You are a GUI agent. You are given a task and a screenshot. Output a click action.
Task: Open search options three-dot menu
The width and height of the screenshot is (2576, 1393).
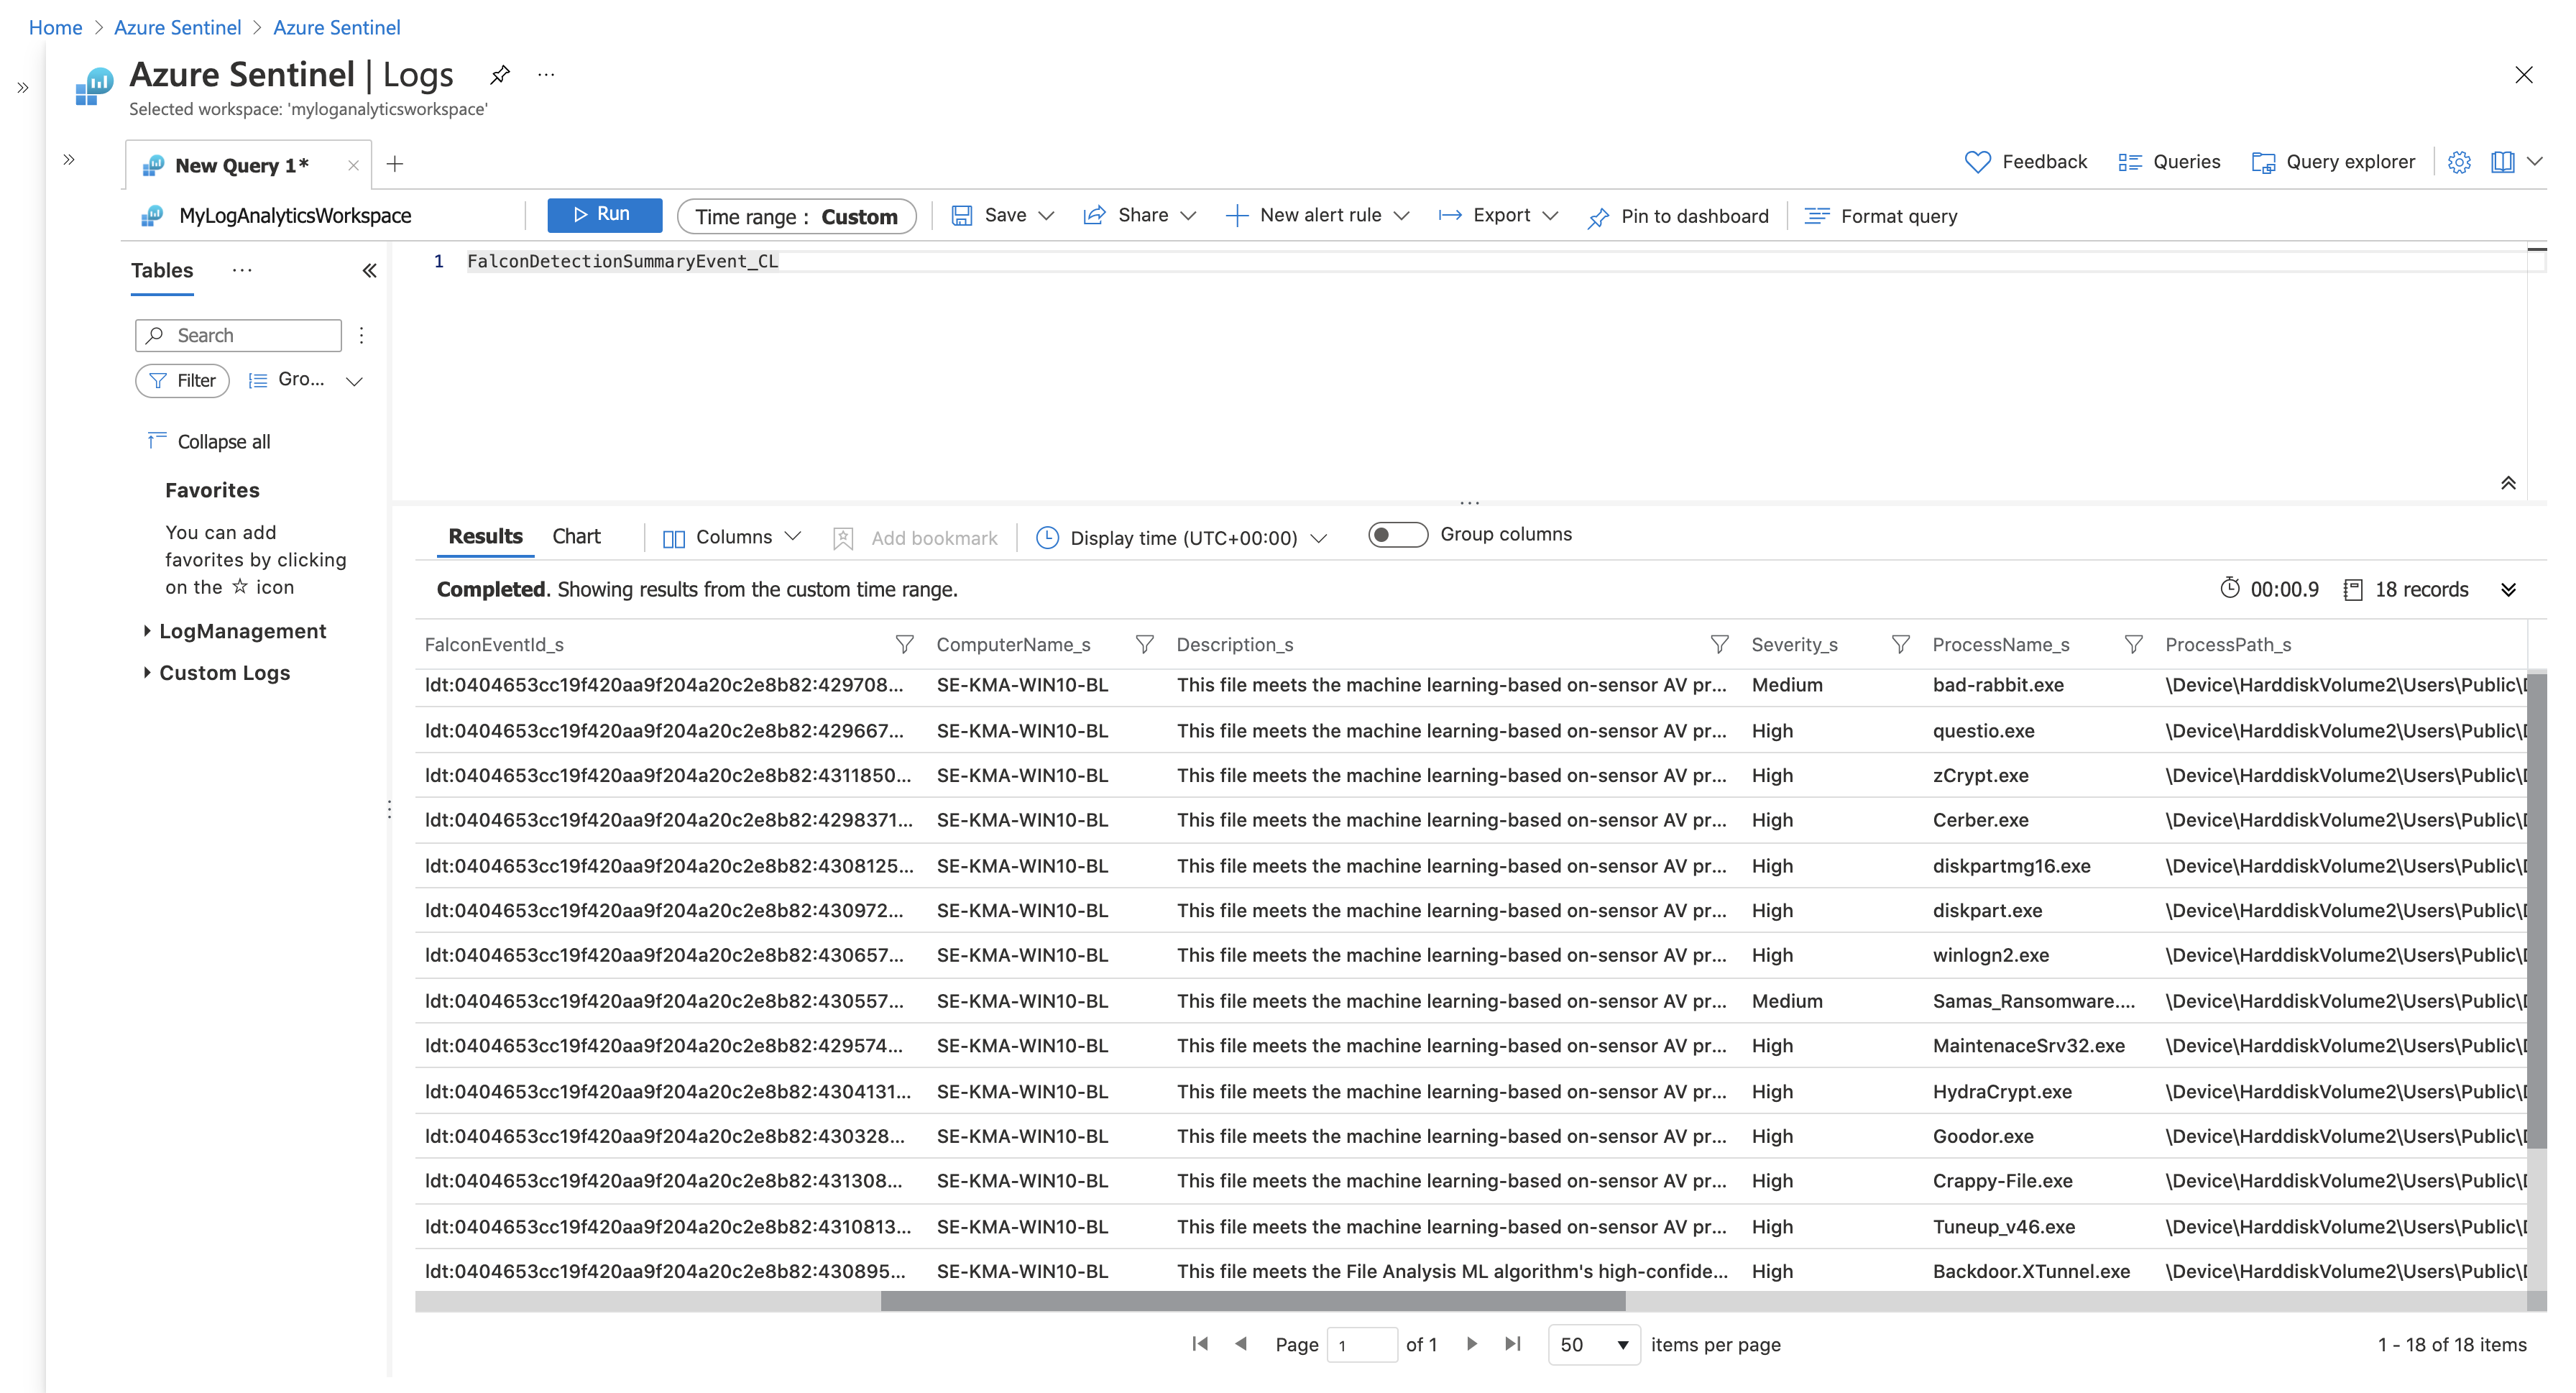[x=361, y=335]
